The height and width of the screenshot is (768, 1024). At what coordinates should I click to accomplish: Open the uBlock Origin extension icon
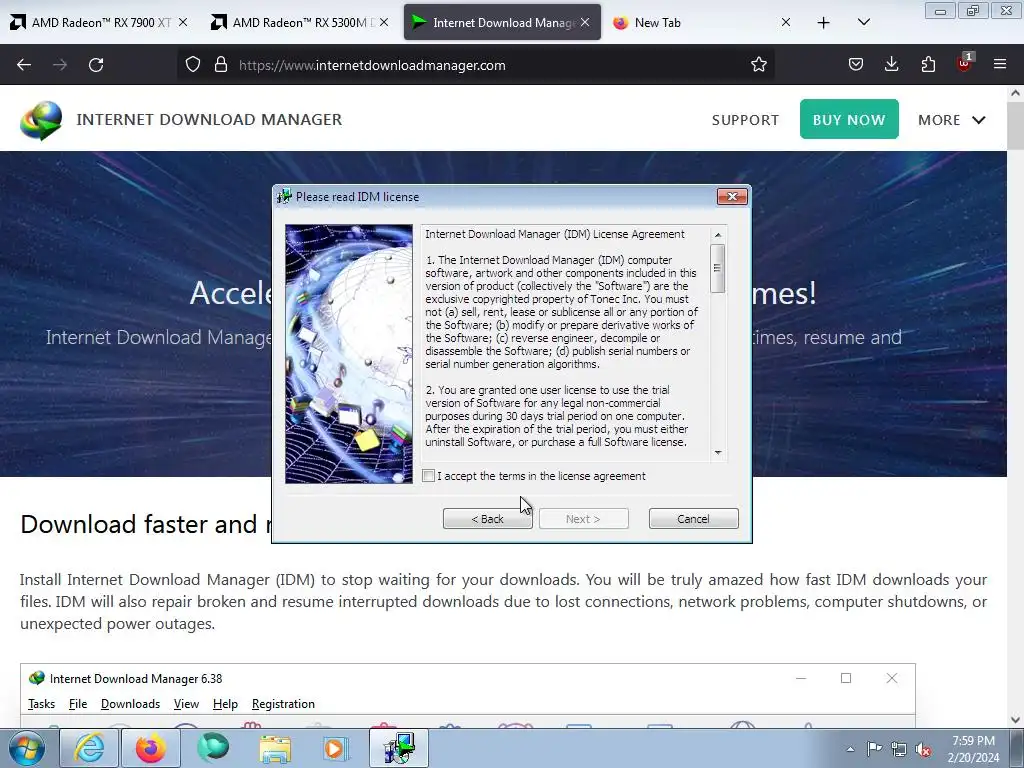point(965,63)
